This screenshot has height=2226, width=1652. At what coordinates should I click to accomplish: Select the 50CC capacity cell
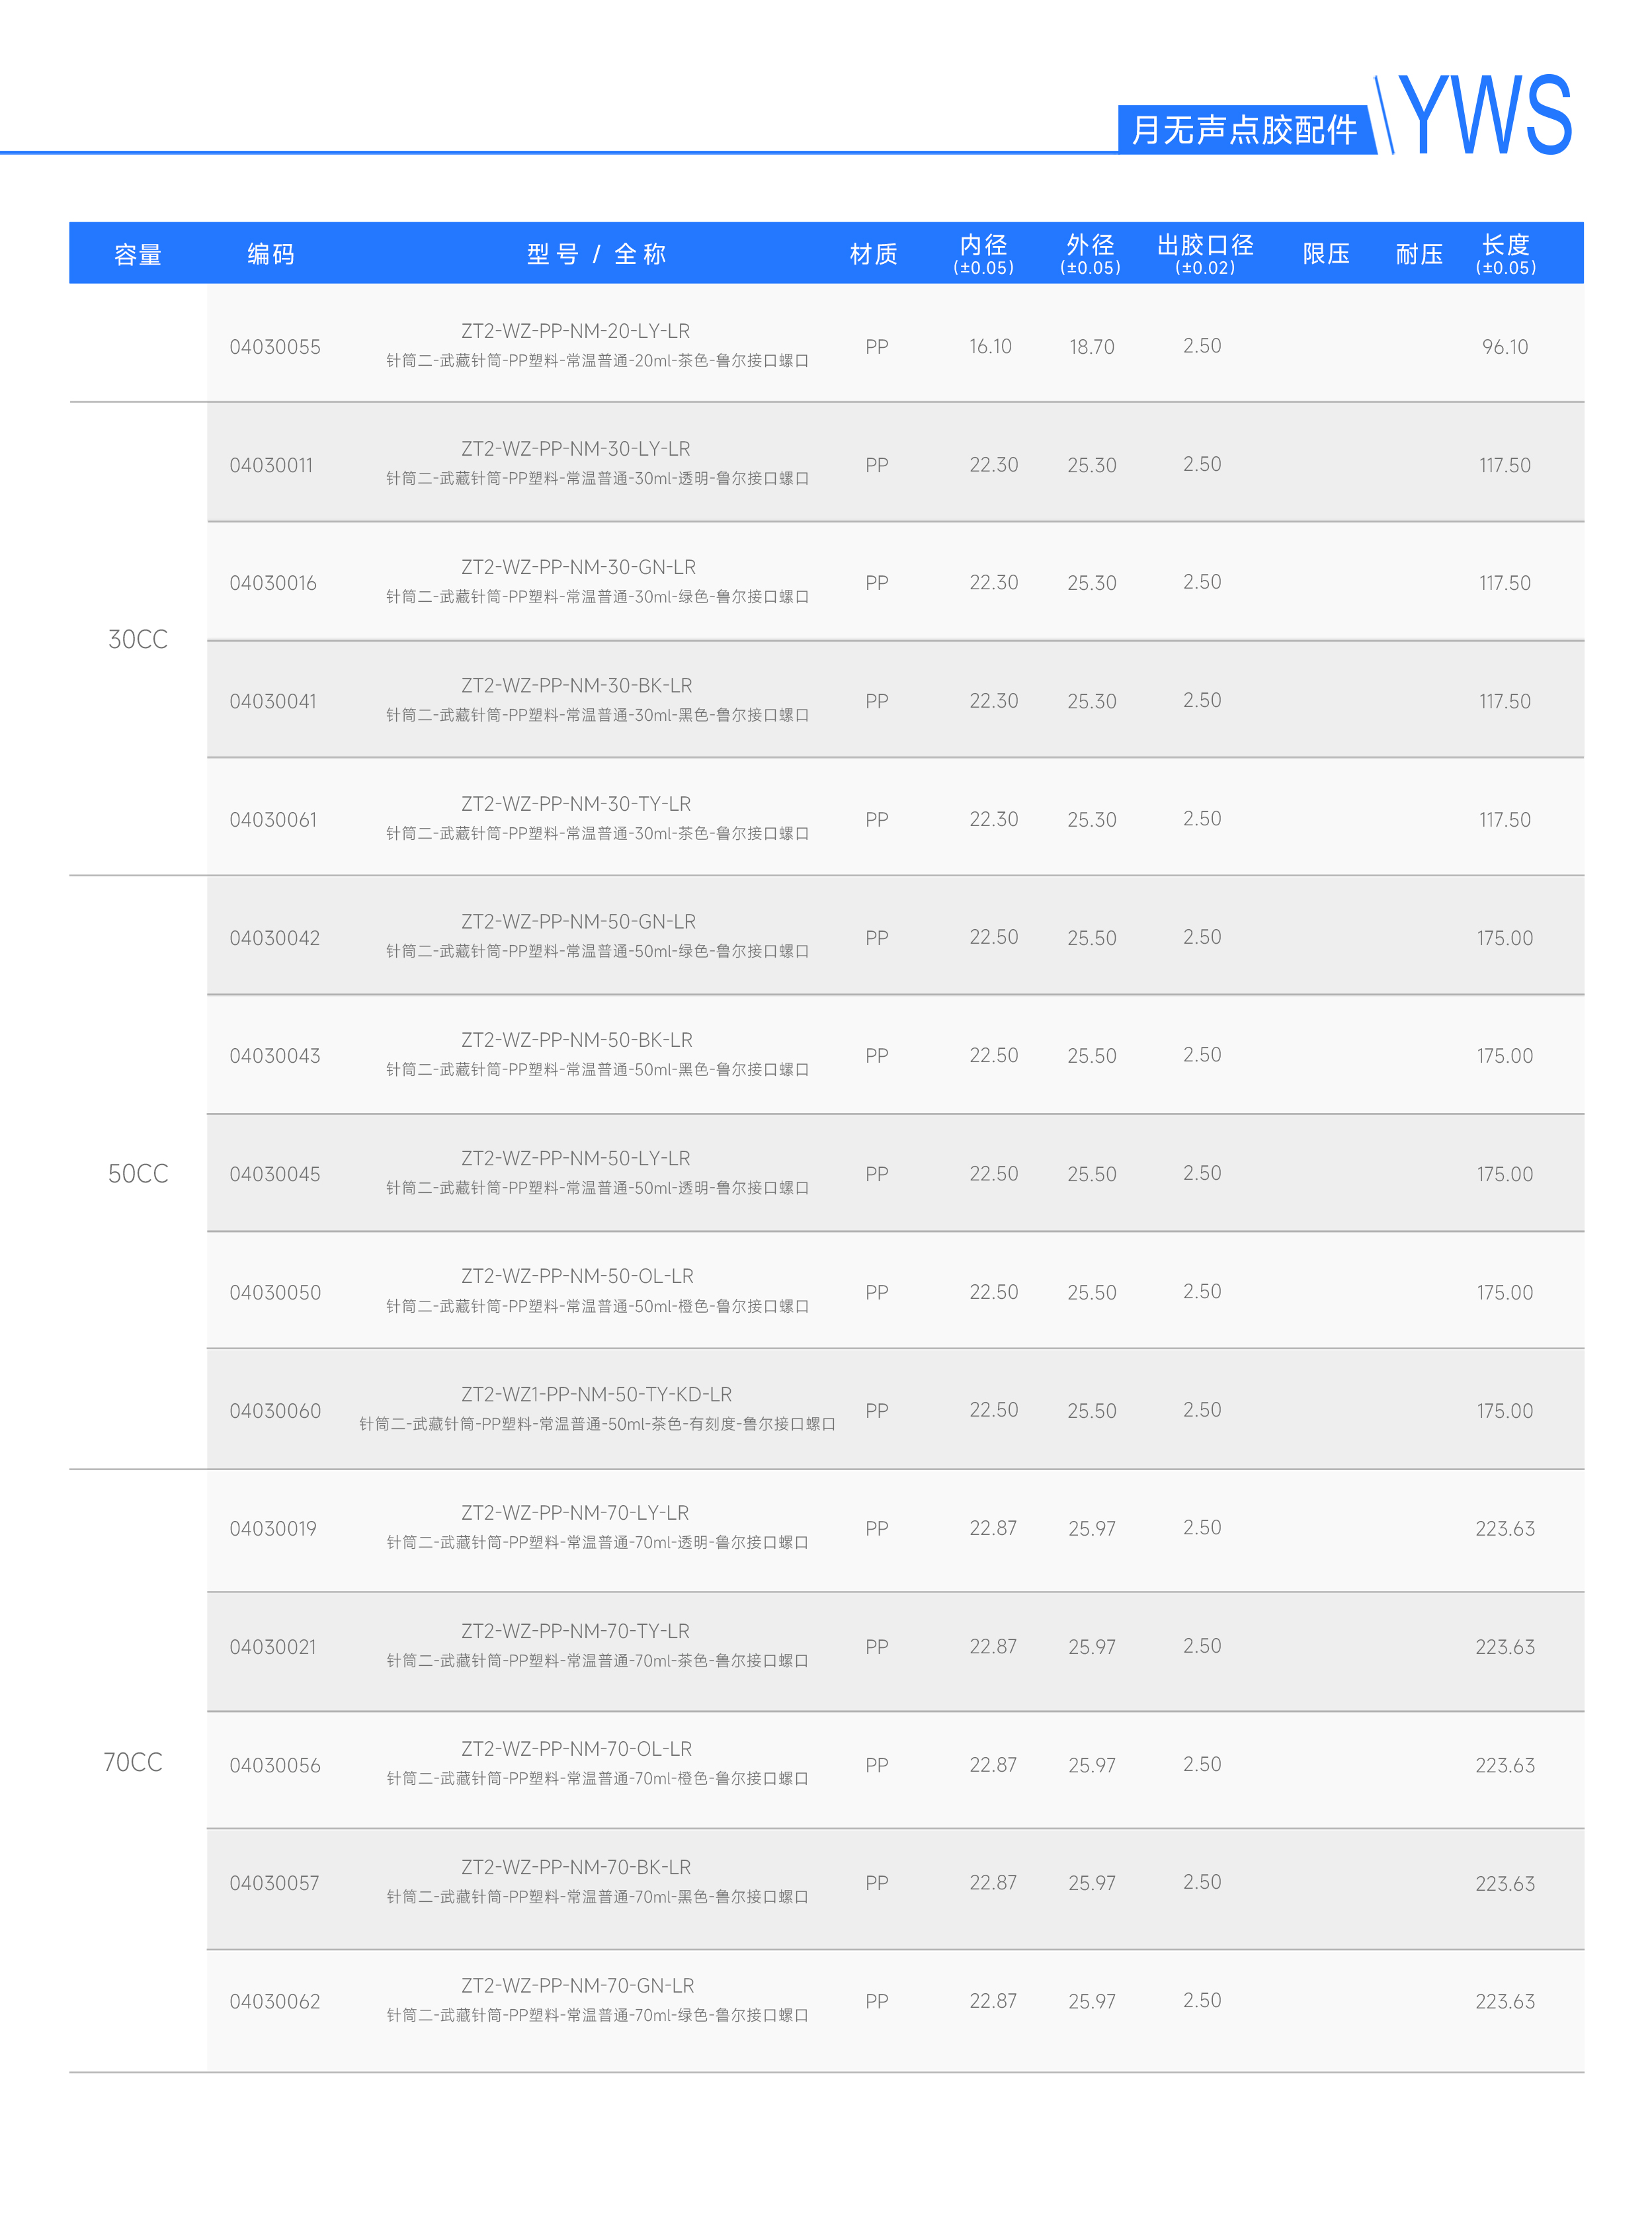point(138,1173)
